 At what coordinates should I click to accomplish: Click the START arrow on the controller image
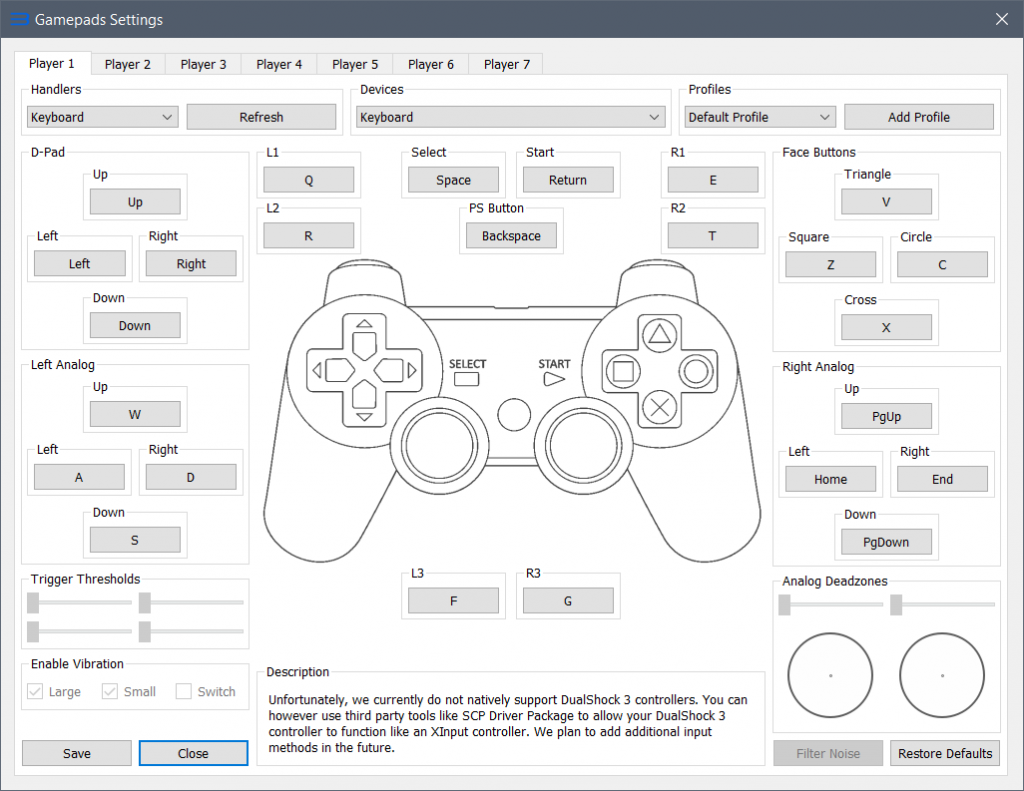pos(554,380)
